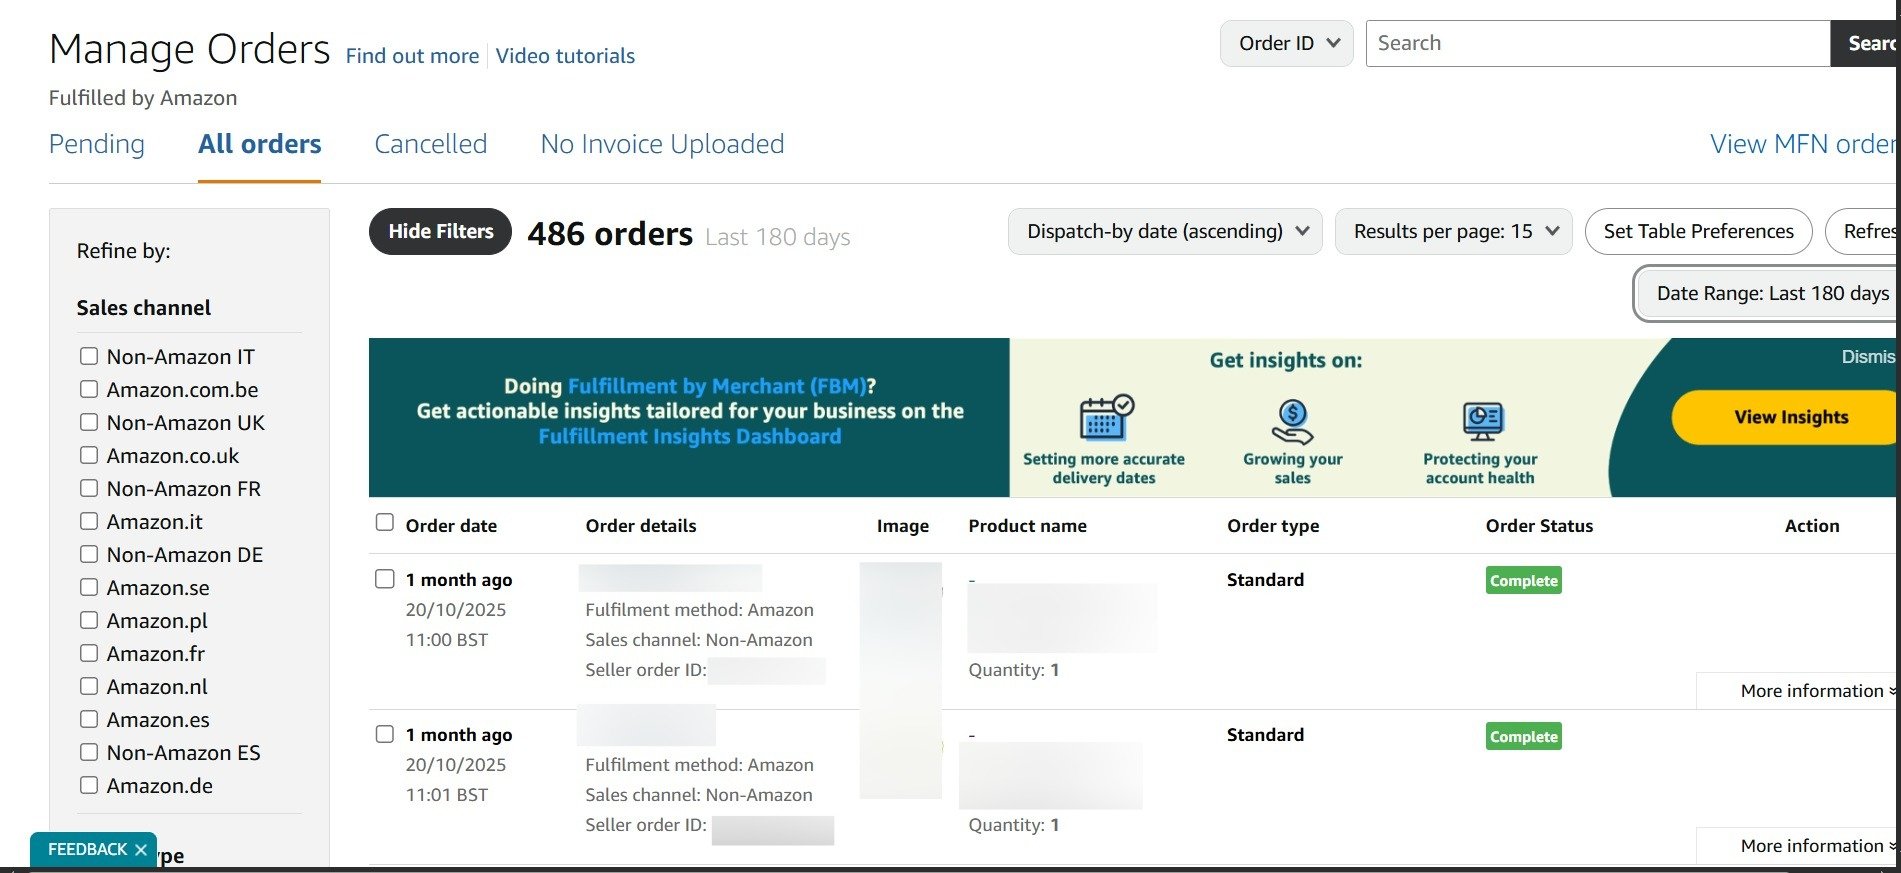
Task: Switch to the Pending tab
Action: [x=97, y=145]
